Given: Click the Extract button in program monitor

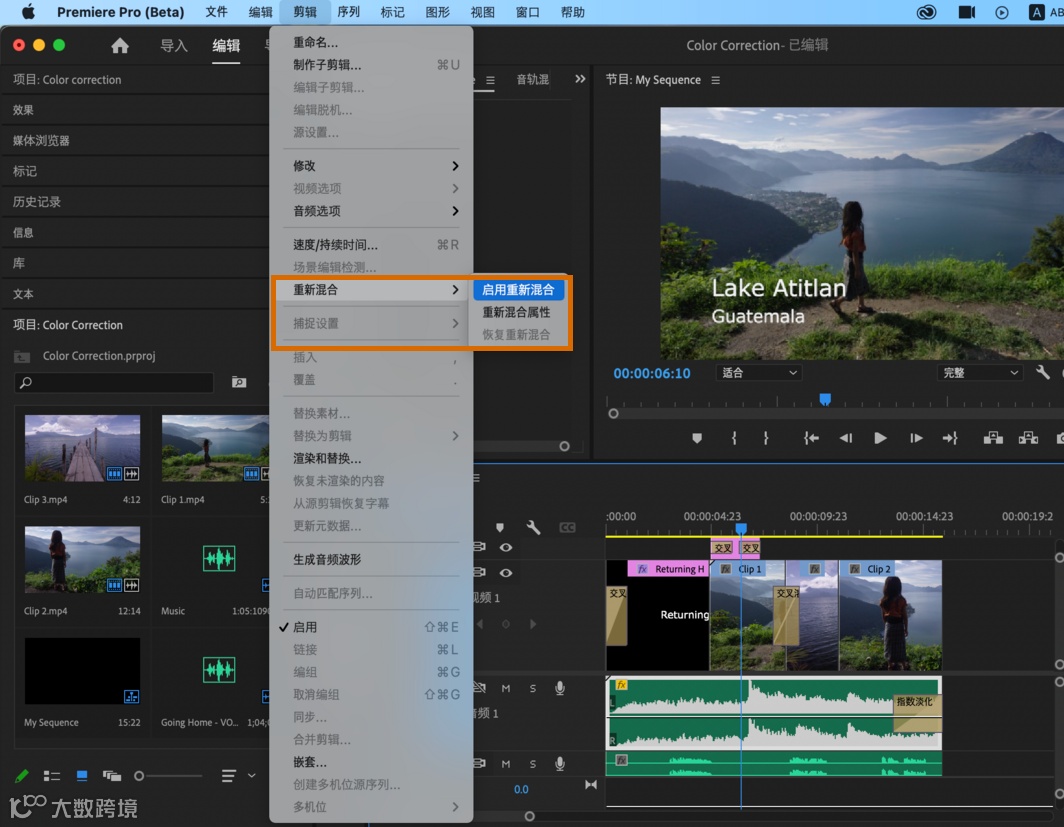Looking at the screenshot, I should (1028, 438).
